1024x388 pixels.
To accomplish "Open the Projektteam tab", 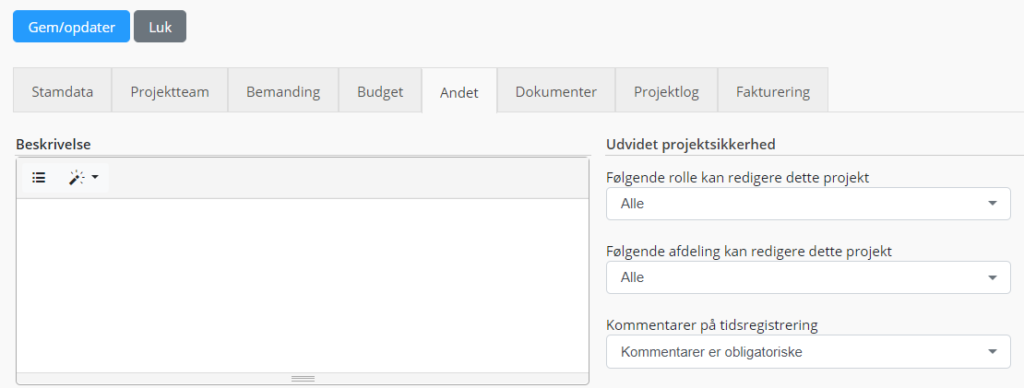I will click(x=170, y=91).
